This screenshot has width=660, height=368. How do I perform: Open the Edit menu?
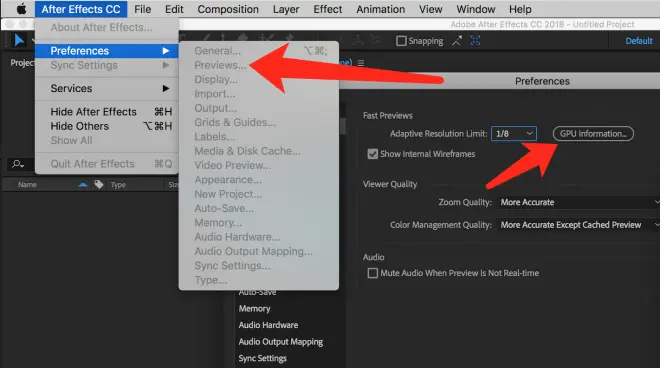[174, 9]
